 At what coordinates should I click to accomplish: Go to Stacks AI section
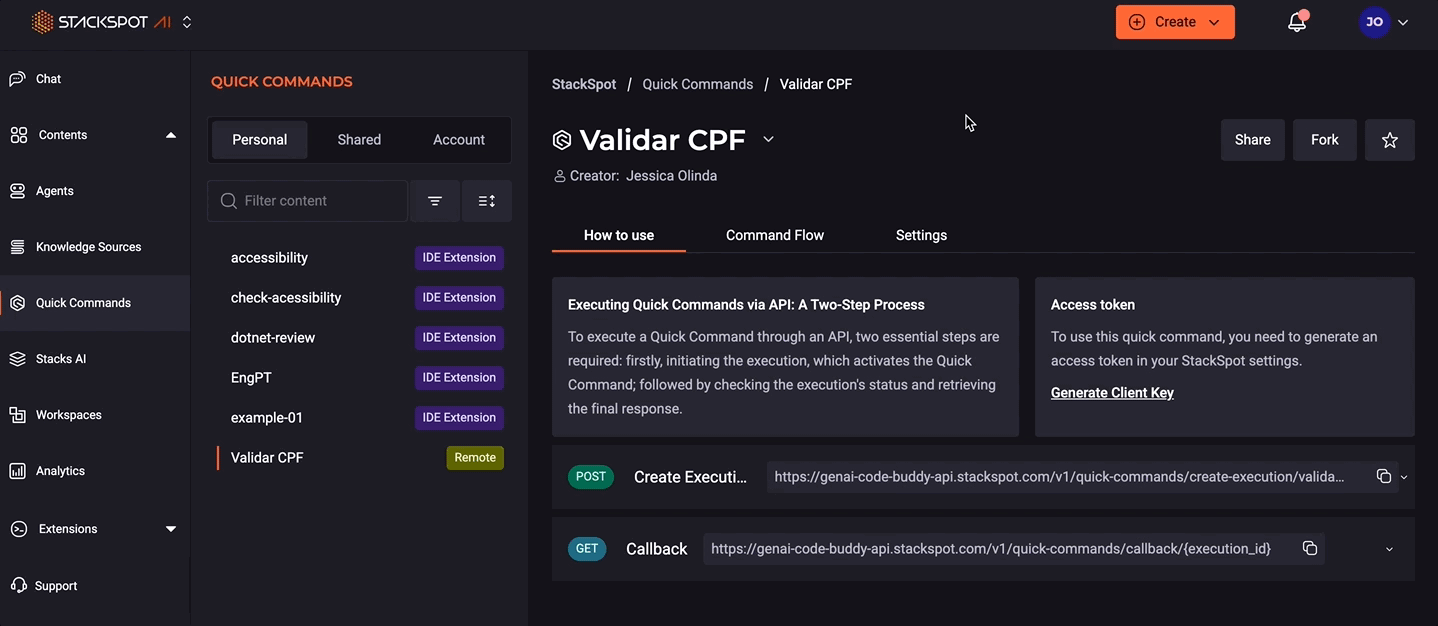(x=60, y=359)
